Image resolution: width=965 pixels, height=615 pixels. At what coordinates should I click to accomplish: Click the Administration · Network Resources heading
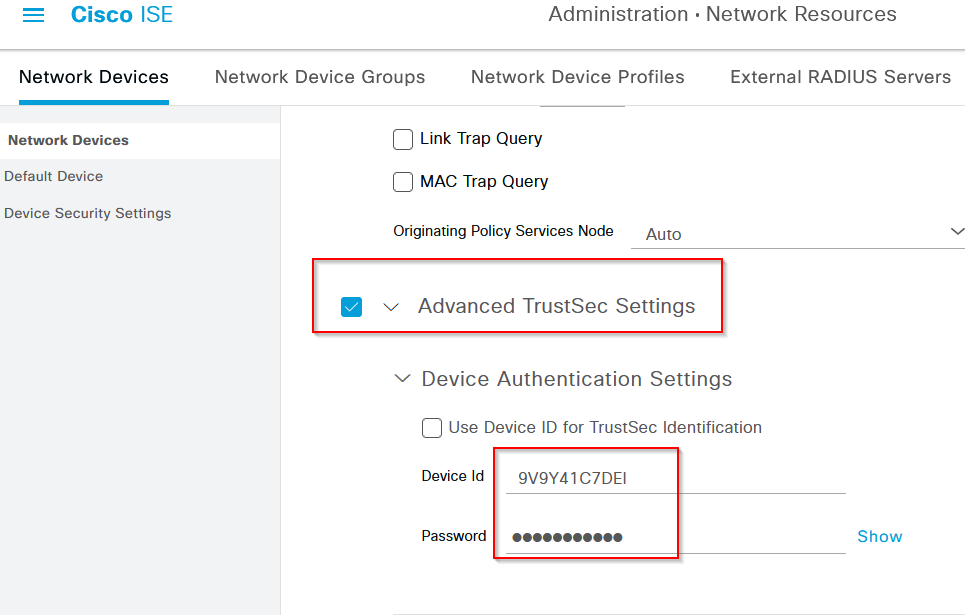tap(723, 14)
